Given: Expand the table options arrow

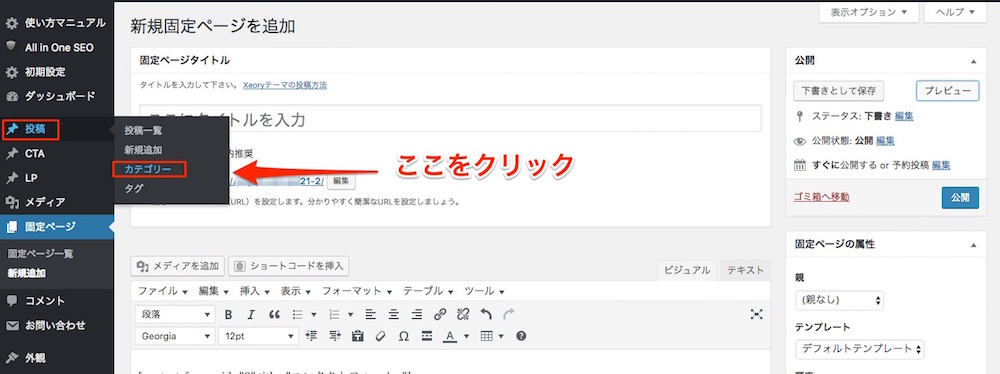Looking at the screenshot, I should point(501,336).
